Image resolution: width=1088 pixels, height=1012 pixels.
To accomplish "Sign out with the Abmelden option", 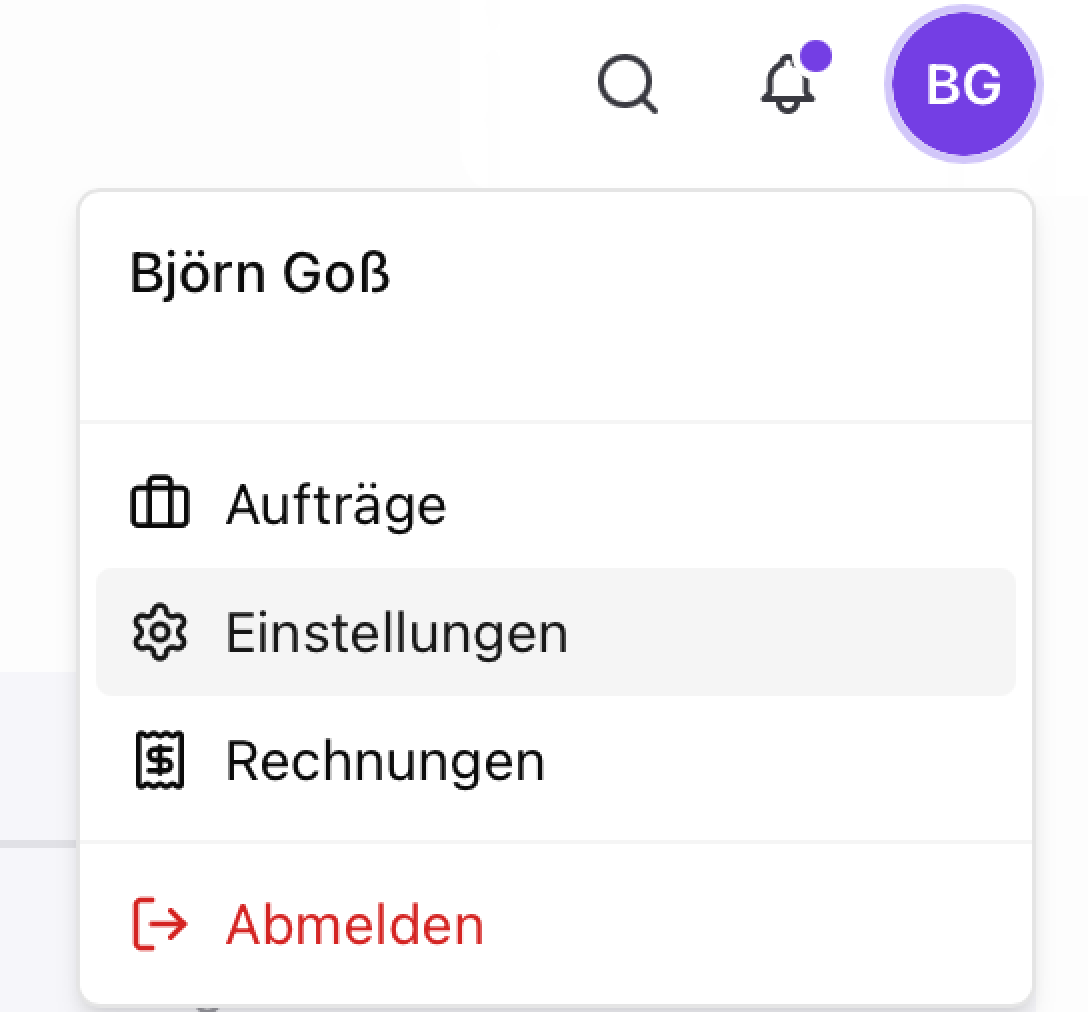I will [x=556, y=924].
